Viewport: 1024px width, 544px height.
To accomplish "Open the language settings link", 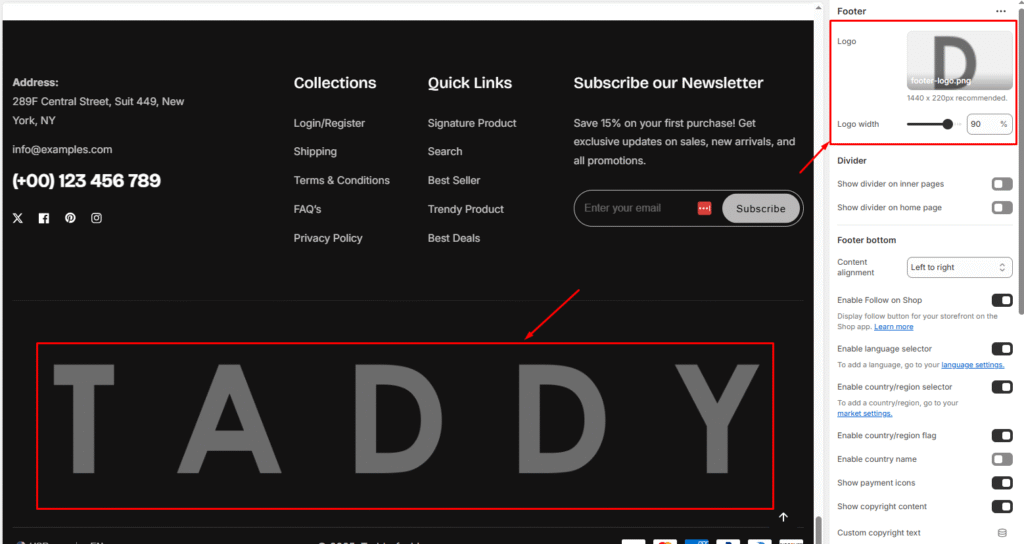I will pyautogui.click(x=972, y=365).
